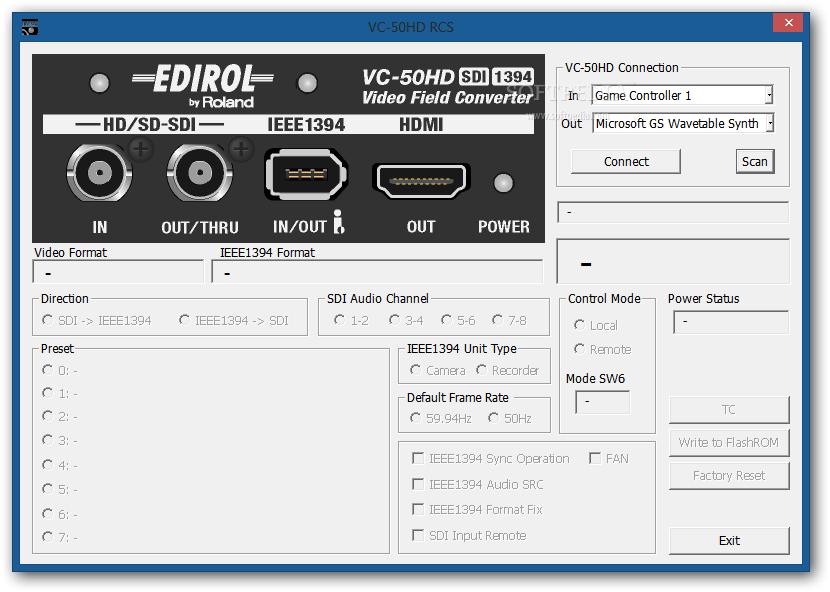This screenshot has height=592, width=830.
Task: Click the IEEE1394 FireWire port image
Action: [306, 174]
